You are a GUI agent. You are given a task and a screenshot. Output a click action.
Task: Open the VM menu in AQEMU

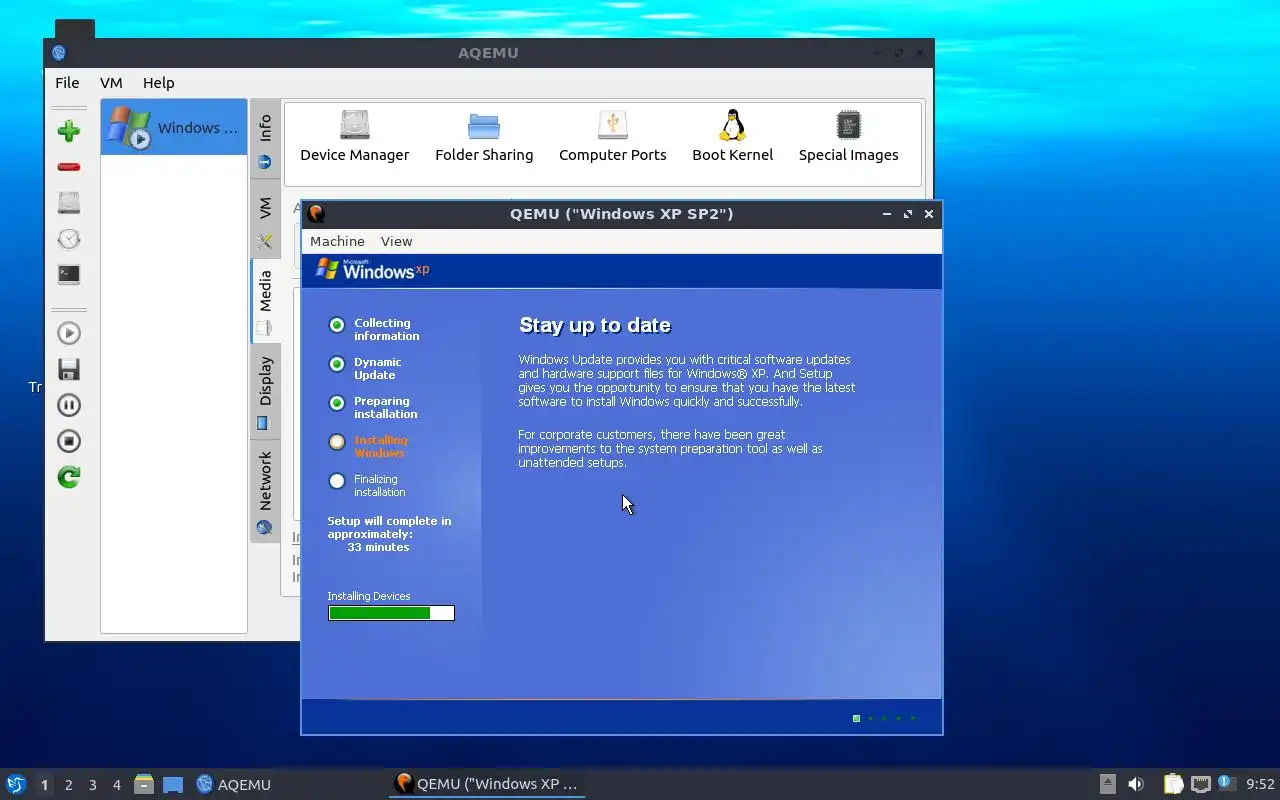tap(111, 83)
